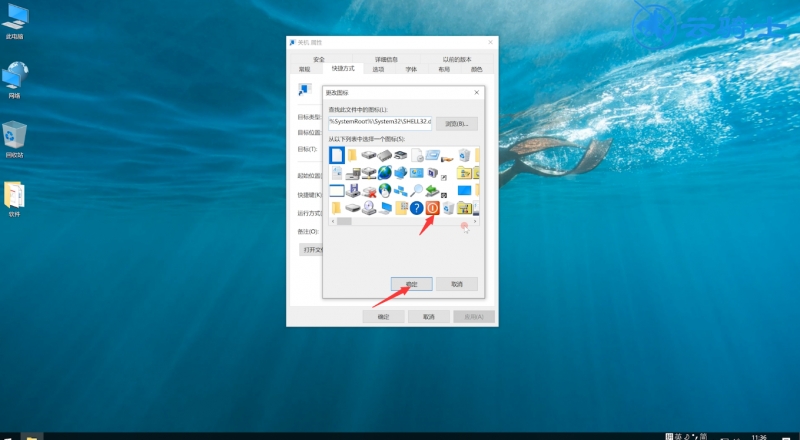Click the 英 input method indicator

click(678, 436)
